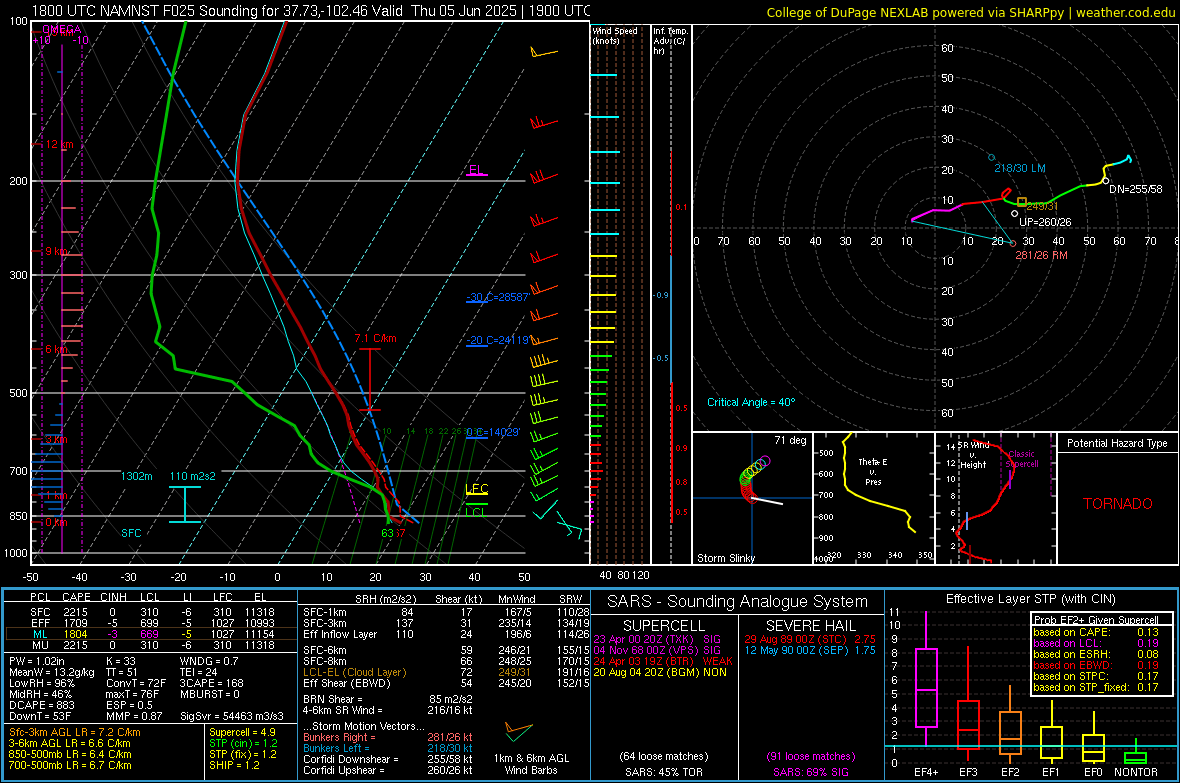Click the SARS: 45% TOR summary
Screen dimensions: 1180x783
pyautogui.click(x=664, y=772)
